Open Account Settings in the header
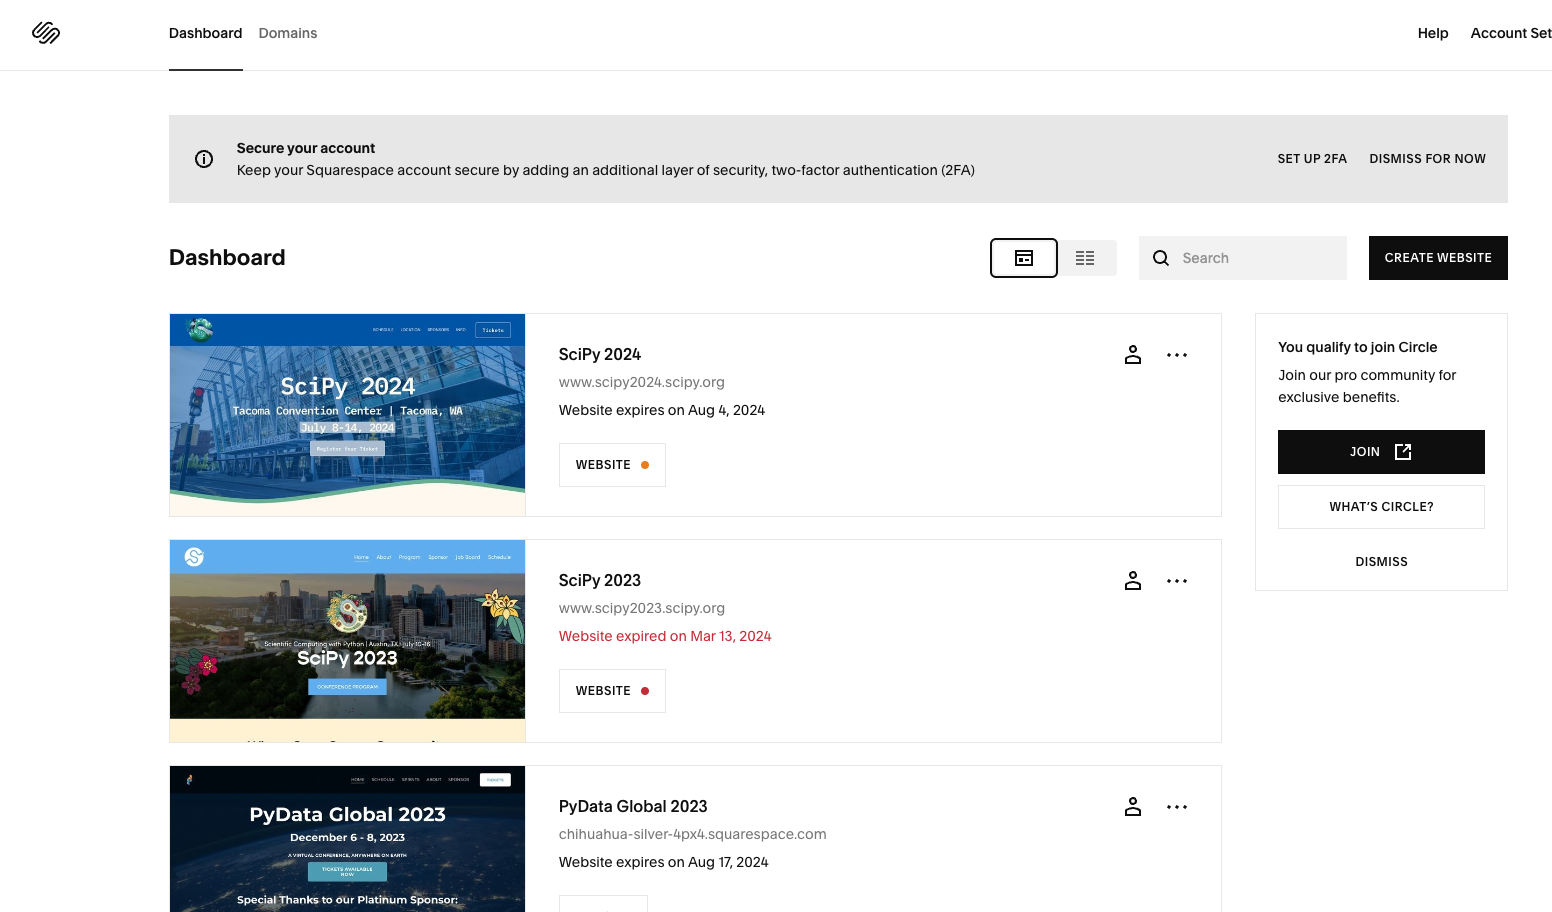 (1511, 33)
